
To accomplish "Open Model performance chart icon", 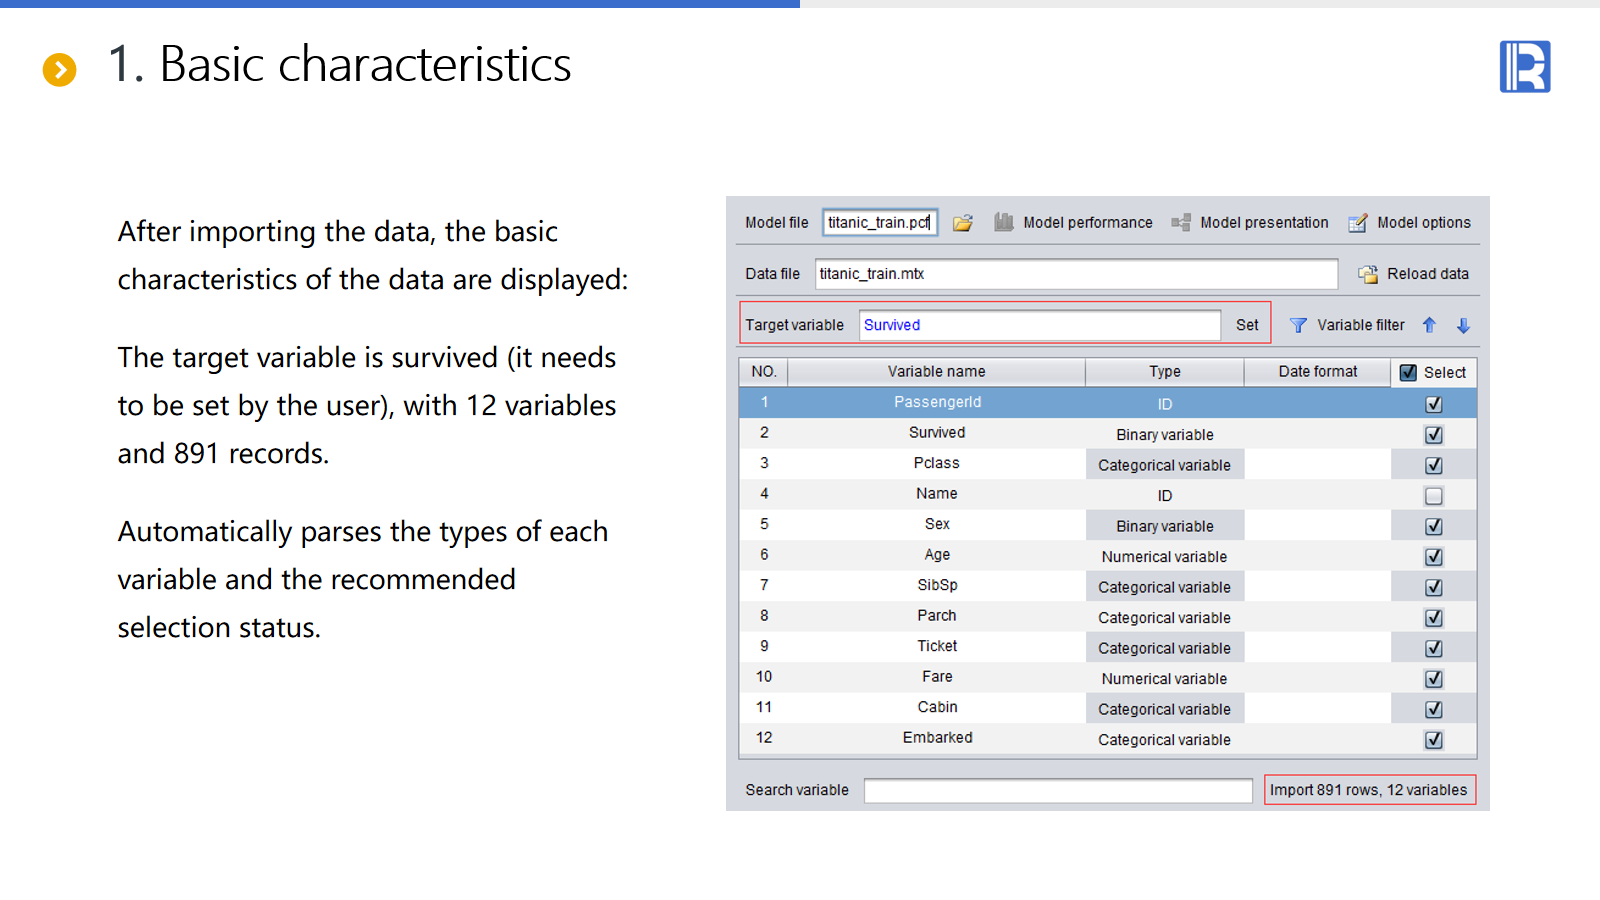I will (x=1004, y=223).
